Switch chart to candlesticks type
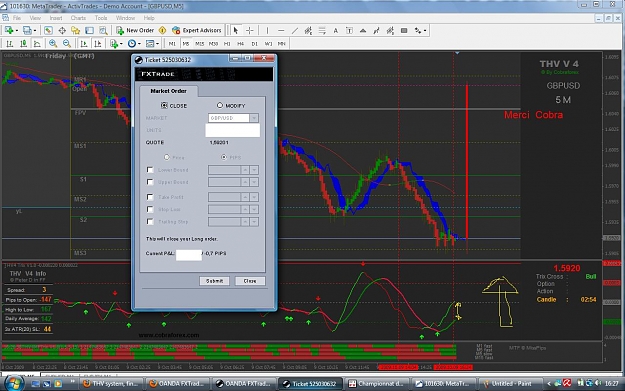Screen dimensions: 625x391 click(24, 43)
